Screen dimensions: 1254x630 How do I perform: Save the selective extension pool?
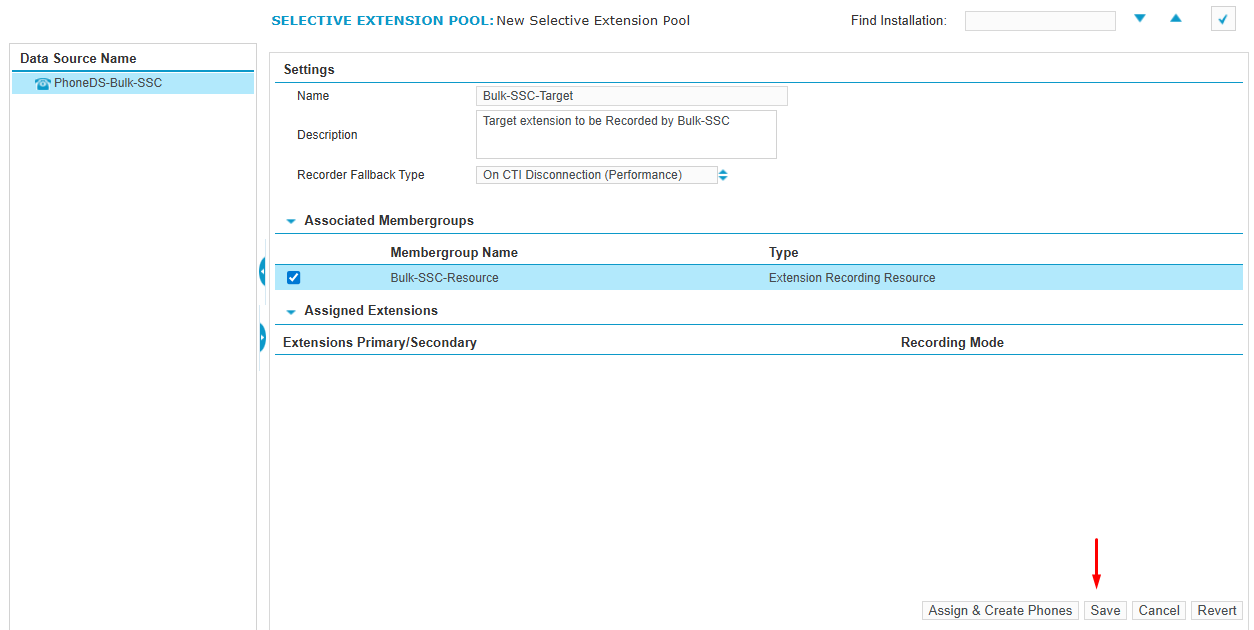(1105, 610)
